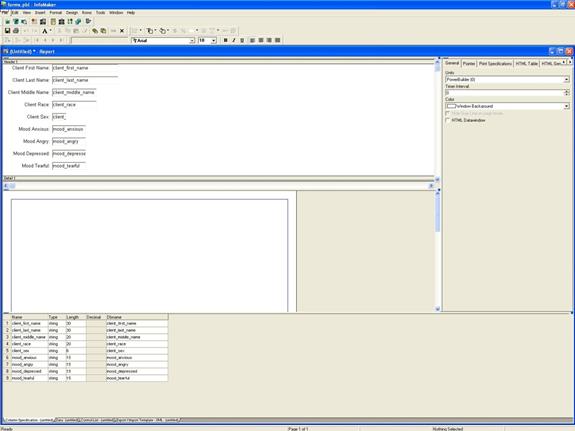Image resolution: width=575 pixels, height=431 pixels.
Task: Select the client_middle_name field in the design view
Action: (x=74, y=92)
